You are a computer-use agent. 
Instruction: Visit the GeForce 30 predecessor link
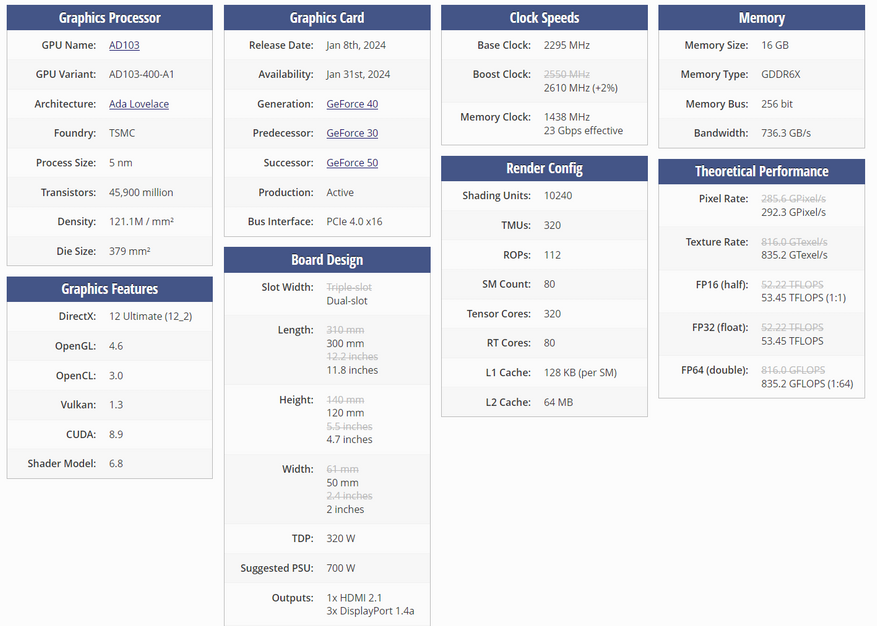(x=352, y=133)
